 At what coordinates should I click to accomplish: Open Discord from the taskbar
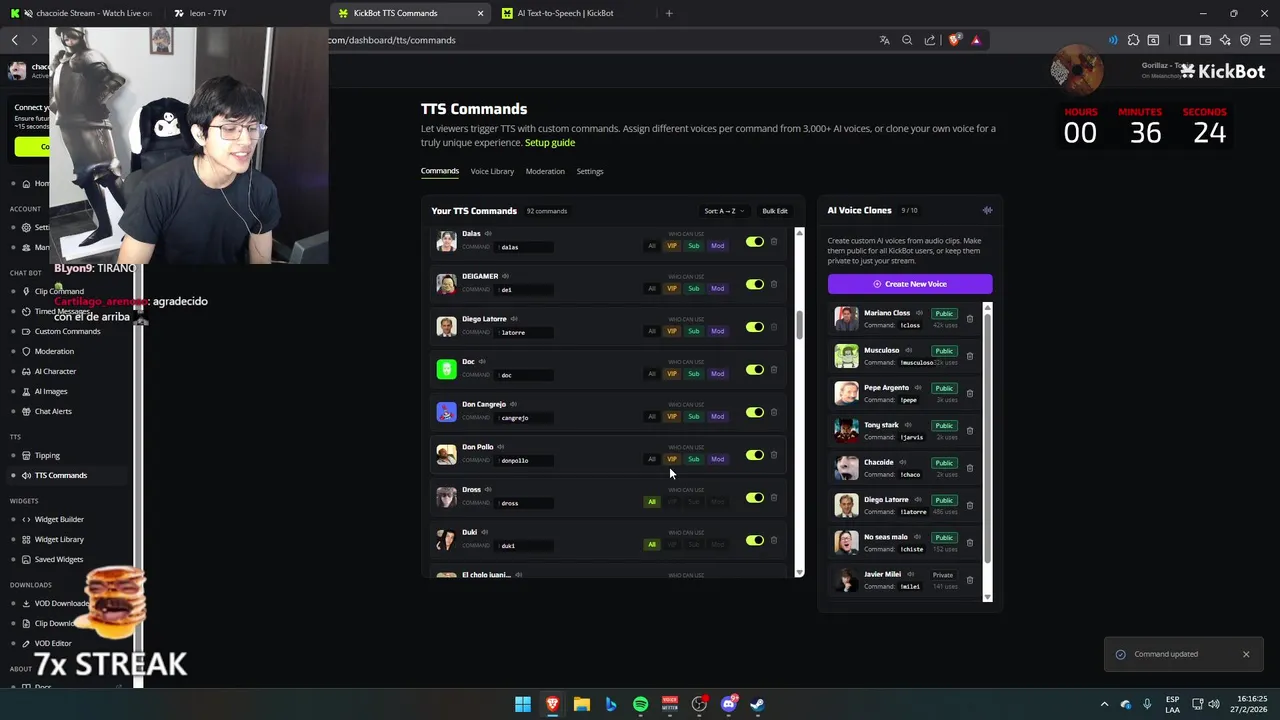[x=729, y=704]
